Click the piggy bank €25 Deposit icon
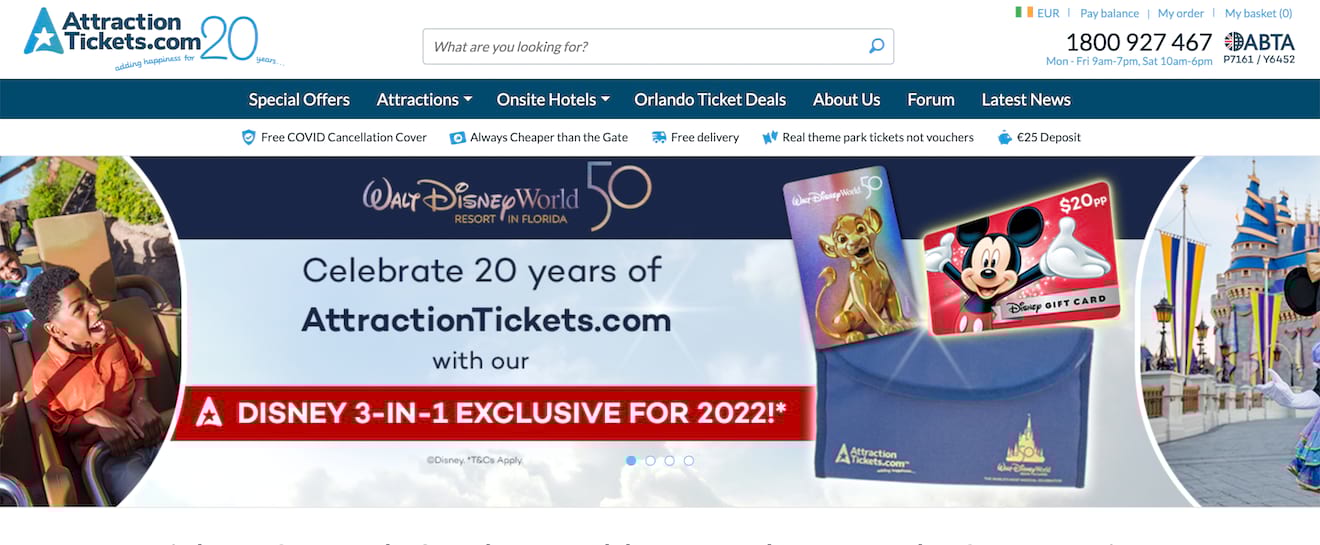The width and height of the screenshot is (1320, 545). click(x=1005, y=137)
